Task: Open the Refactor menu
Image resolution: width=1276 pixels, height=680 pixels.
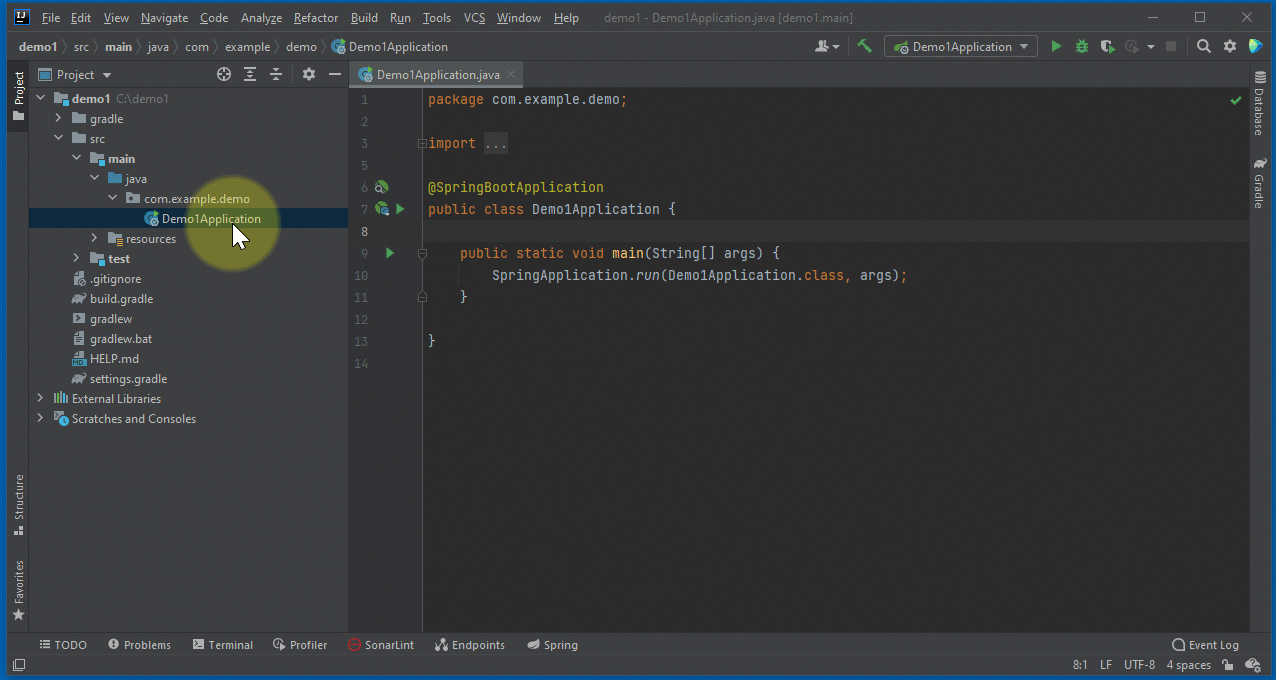Action: tap(315, 17)
